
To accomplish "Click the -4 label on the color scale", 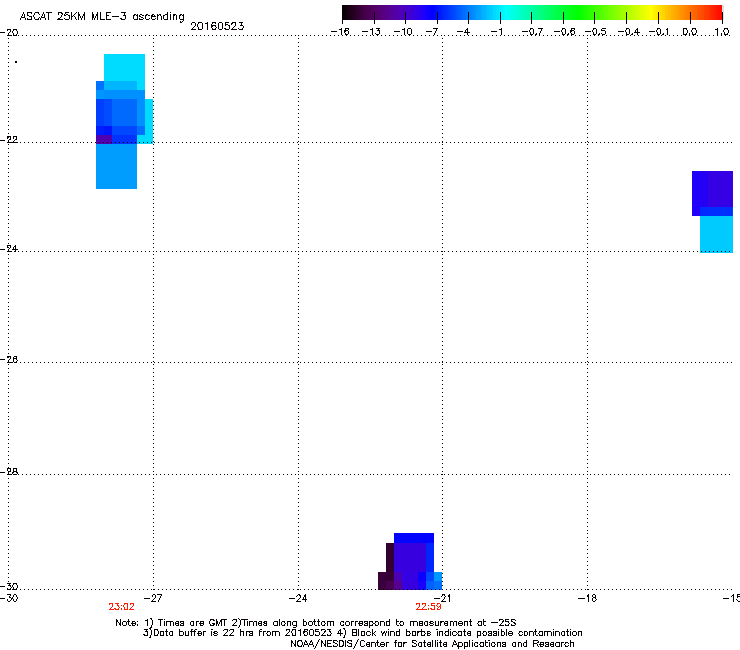I will (463, 32).
